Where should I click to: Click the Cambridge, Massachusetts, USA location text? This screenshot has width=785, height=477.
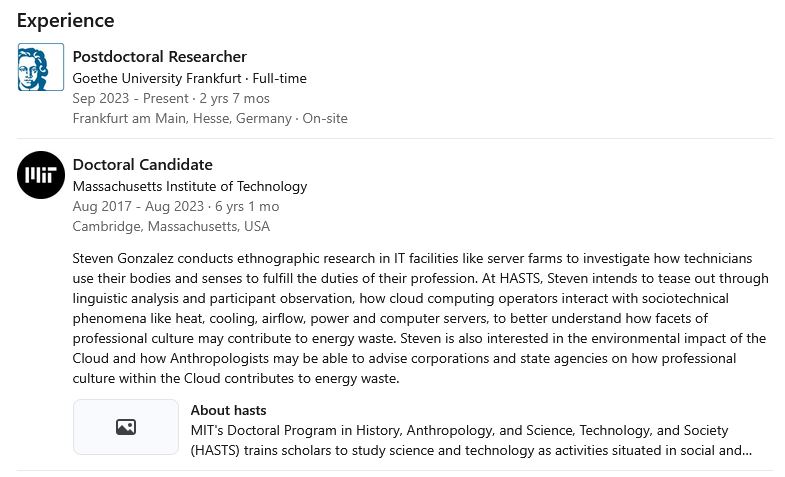(x=171, y=226)
